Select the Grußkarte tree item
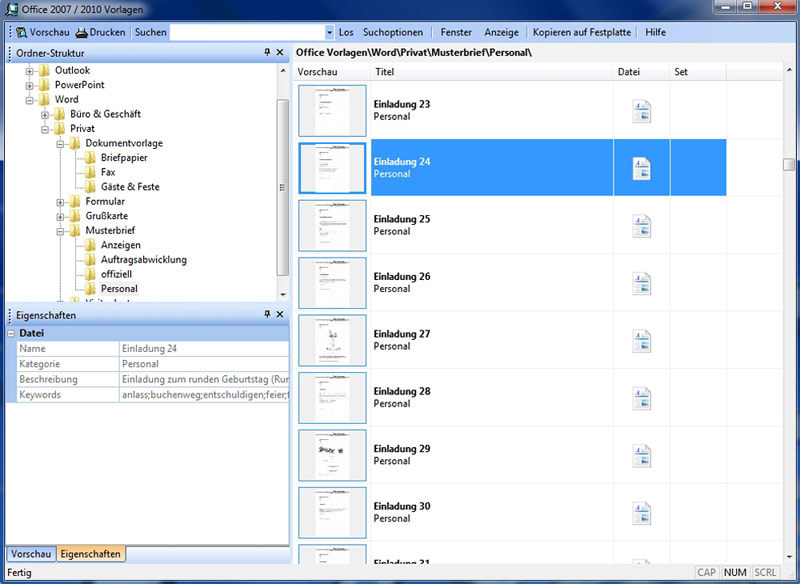This screenshot has height=584, width=800. click(107, 216)
